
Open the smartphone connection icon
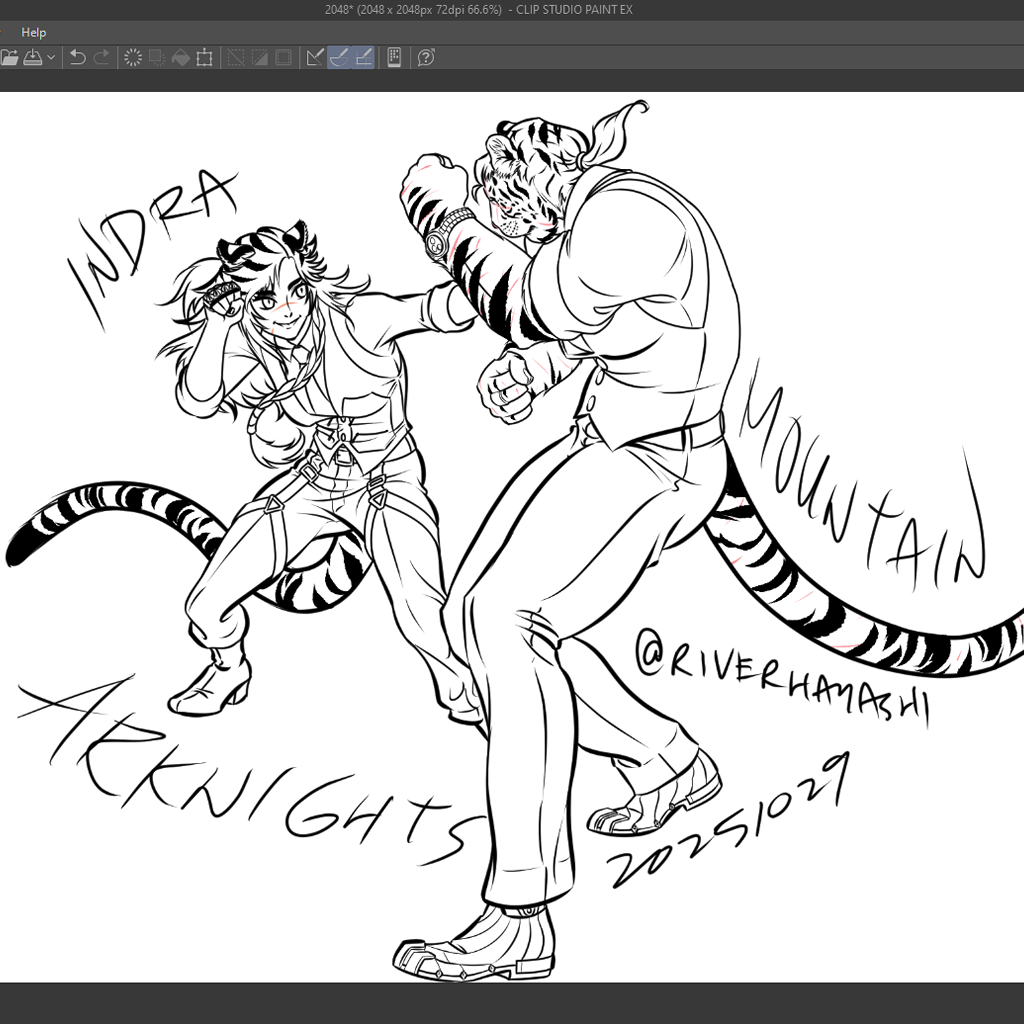click(394, 58)
